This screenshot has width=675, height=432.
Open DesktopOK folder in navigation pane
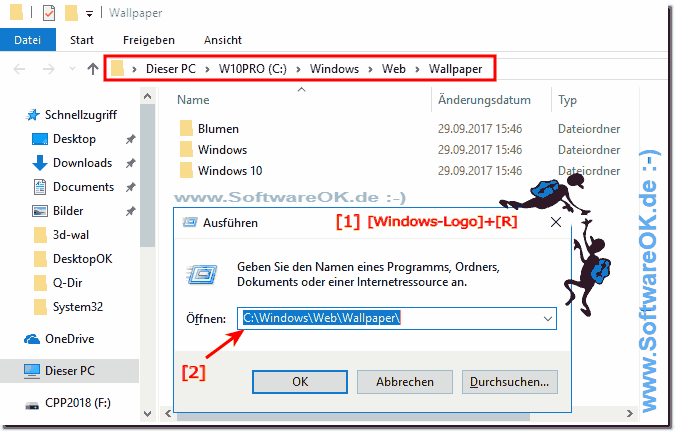click(83, 259)
